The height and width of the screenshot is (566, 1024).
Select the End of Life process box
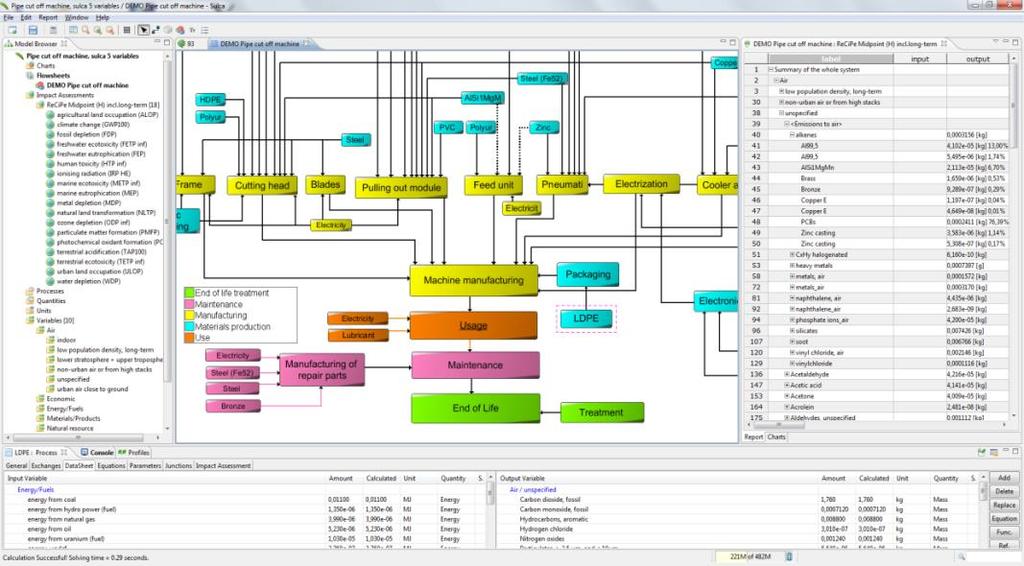475,408
